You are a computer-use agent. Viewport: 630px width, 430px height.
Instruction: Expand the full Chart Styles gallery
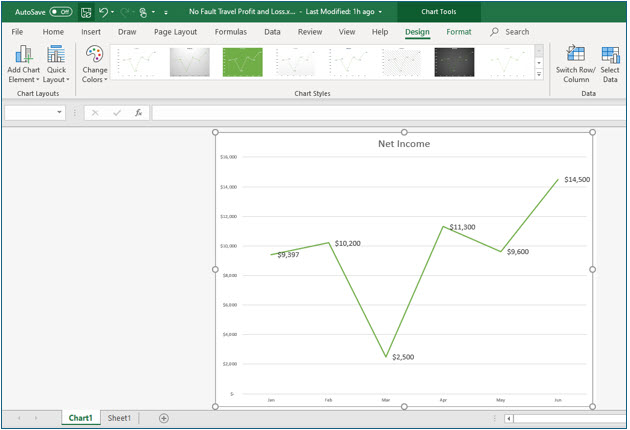pos(539,74)
